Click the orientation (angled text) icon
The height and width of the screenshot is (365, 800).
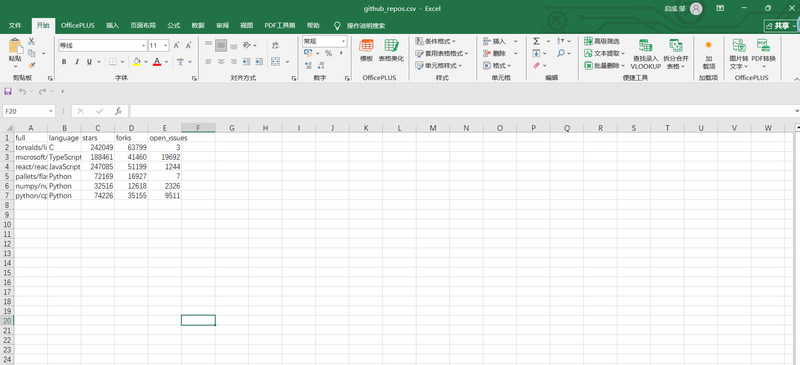tap(246, 45)
